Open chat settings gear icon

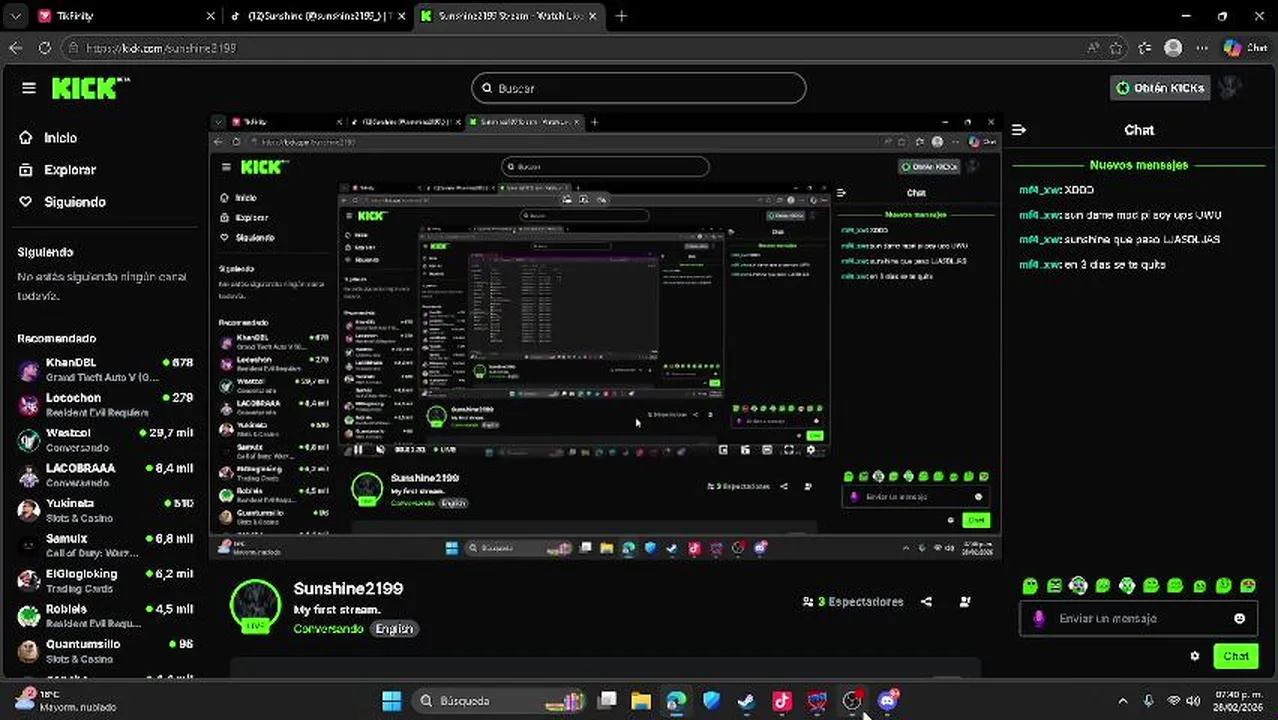click(1194, 657)
